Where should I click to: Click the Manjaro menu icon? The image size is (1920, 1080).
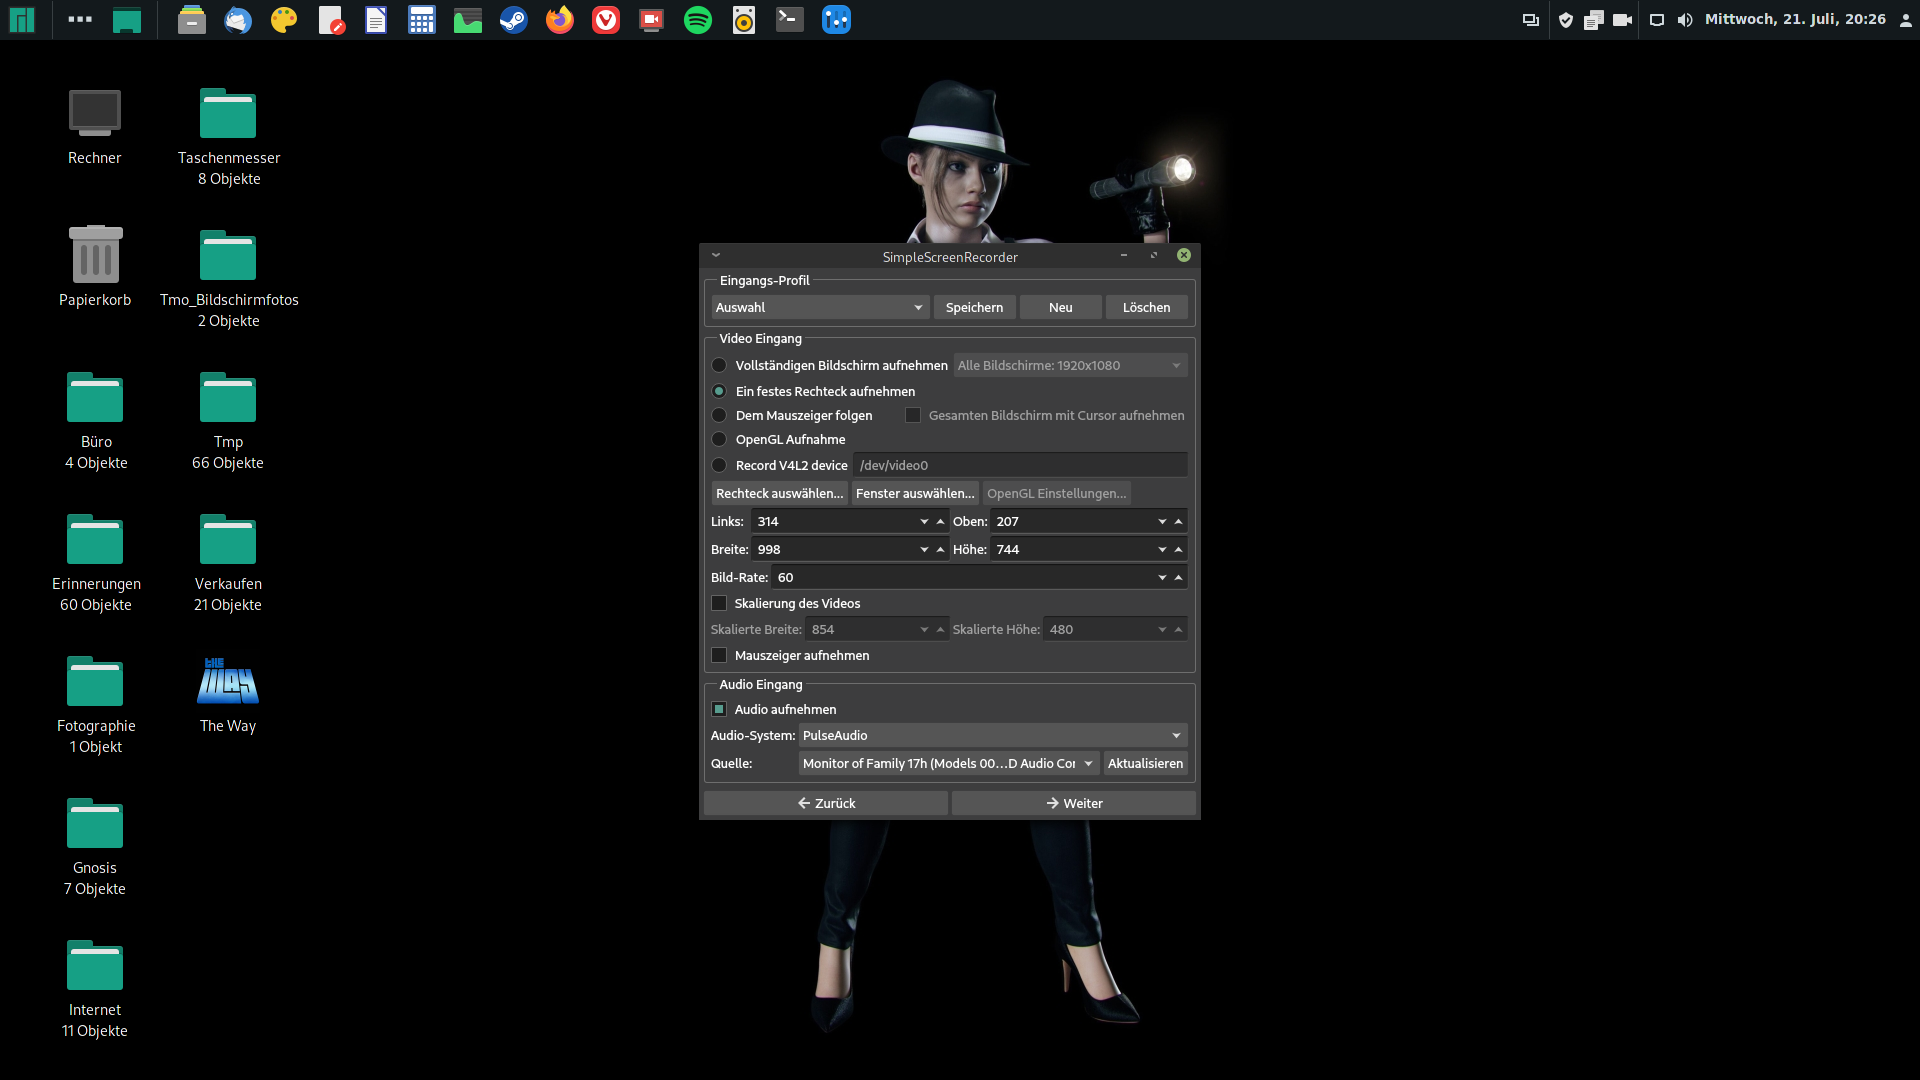coord(22,20)
